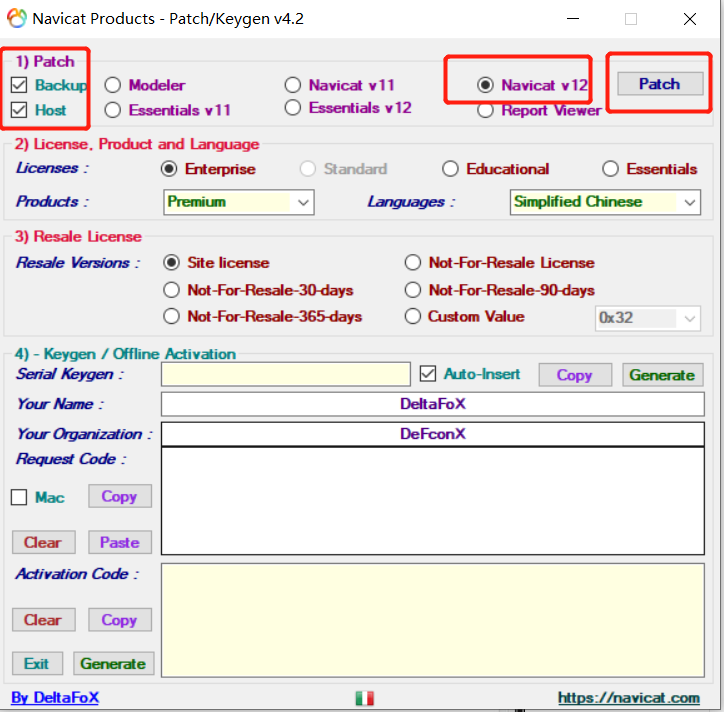Click inside the Activation Code text area
This screenshot has height=712, width=724.
(x=433, y=620)
